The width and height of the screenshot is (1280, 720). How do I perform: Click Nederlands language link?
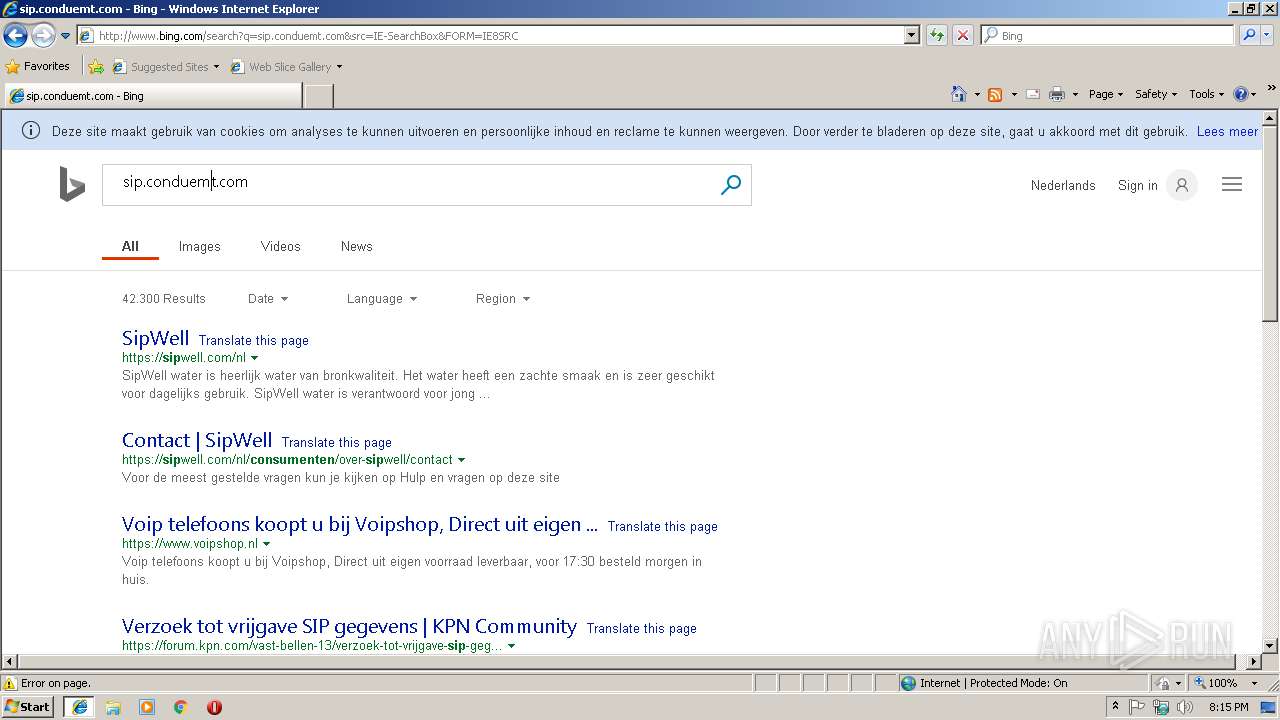click(x=1063, y=185)
